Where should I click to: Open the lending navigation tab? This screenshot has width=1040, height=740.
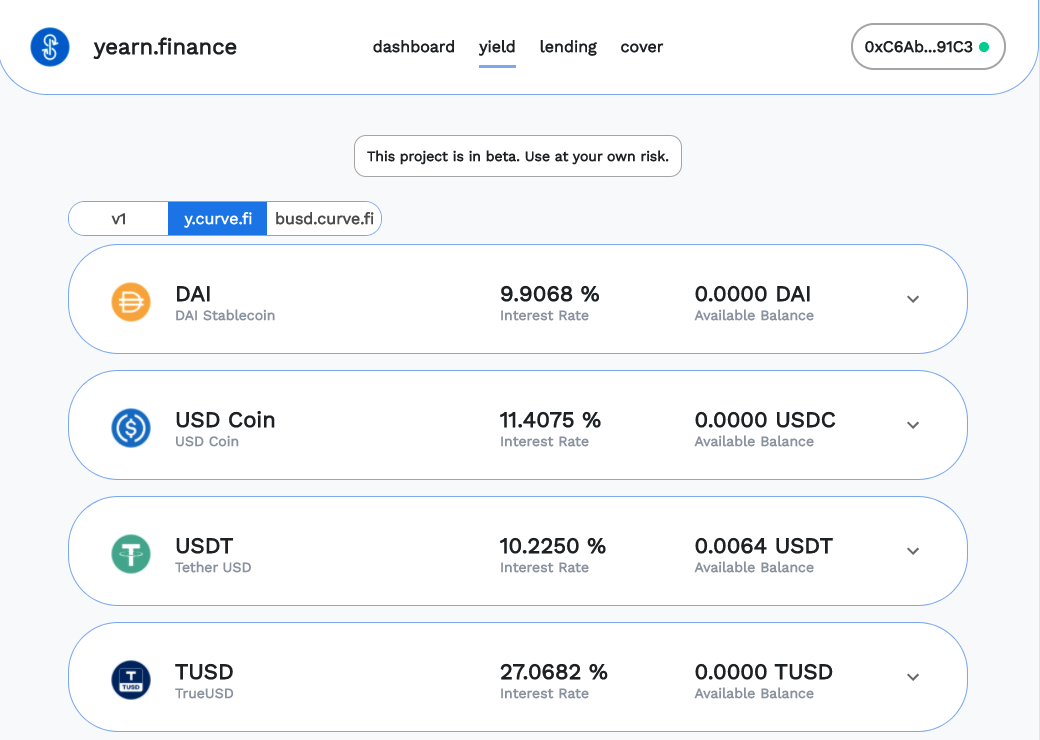(568, 47)
